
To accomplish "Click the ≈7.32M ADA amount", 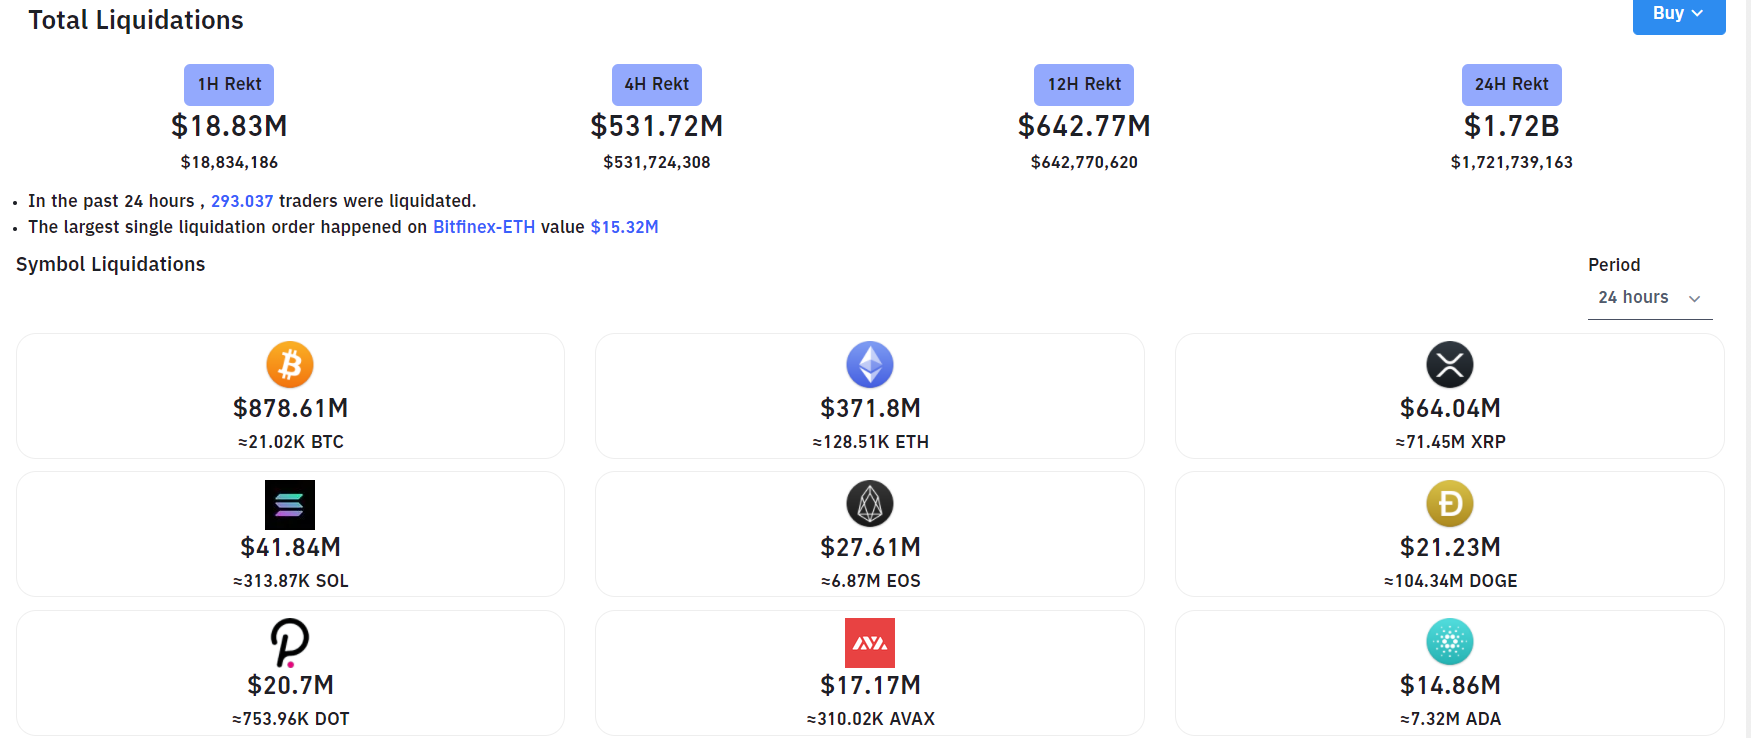I will point(1450,719).
